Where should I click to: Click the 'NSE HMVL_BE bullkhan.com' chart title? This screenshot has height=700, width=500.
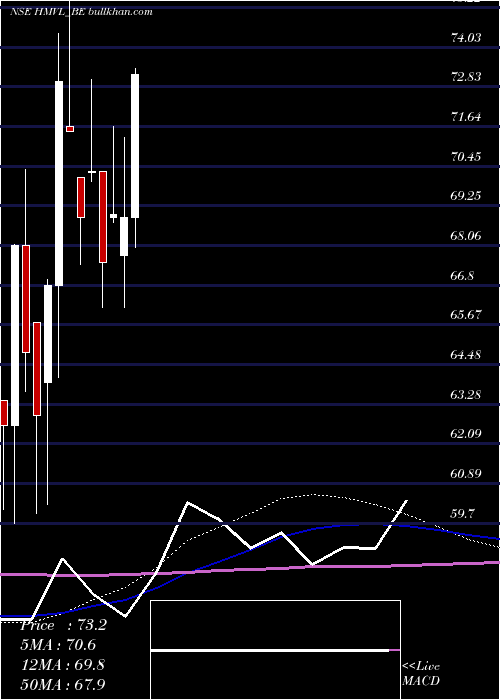point(81,12)
